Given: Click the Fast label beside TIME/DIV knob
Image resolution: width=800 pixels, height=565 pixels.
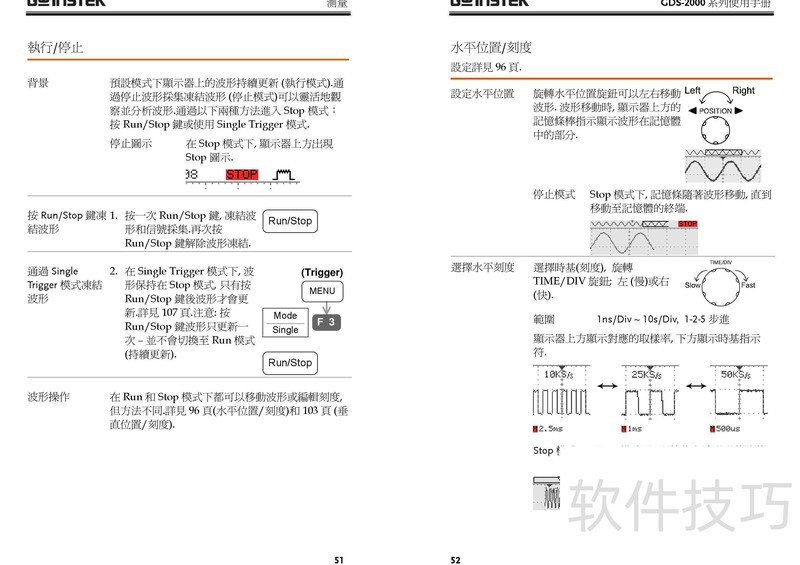Looking at the screenshot, I should pyautogui.click(x=748, y=285).
